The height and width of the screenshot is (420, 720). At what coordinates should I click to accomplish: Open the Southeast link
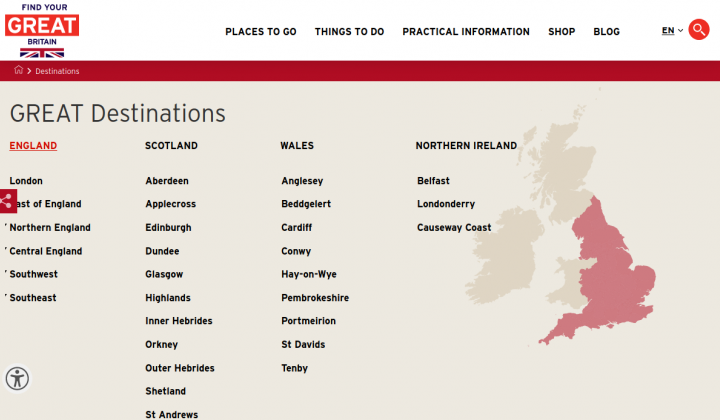33,298
